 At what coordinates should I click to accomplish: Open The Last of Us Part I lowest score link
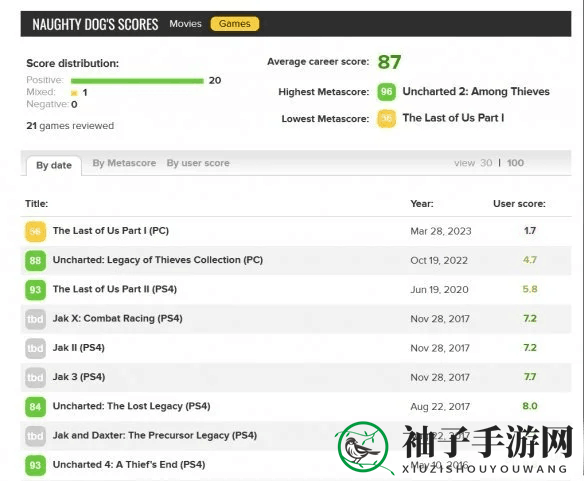pos(453,118)
